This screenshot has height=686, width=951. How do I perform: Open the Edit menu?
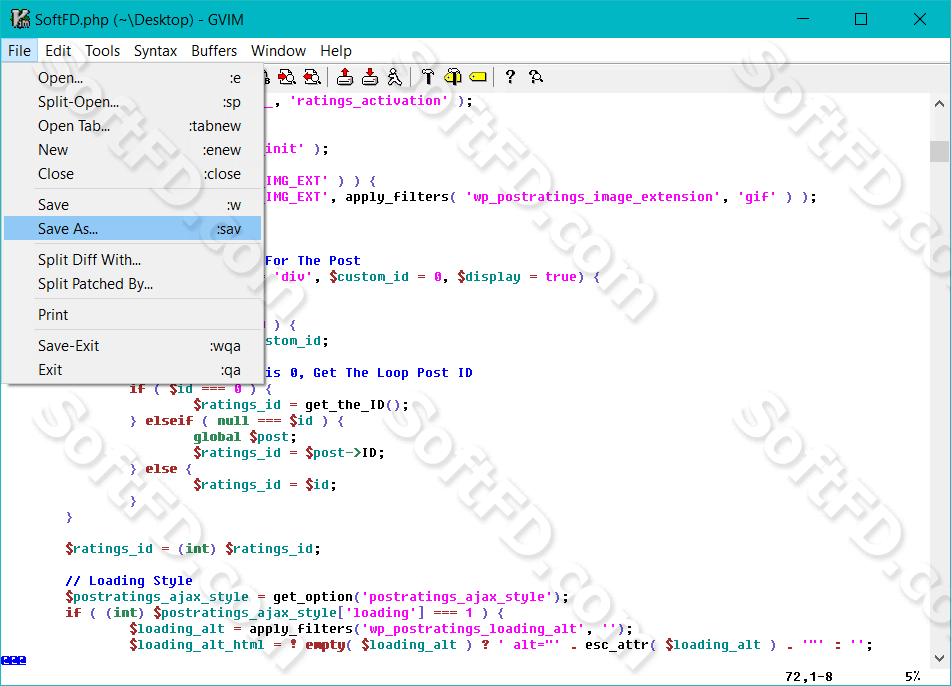pyautogui.click(x=58, y=51)
